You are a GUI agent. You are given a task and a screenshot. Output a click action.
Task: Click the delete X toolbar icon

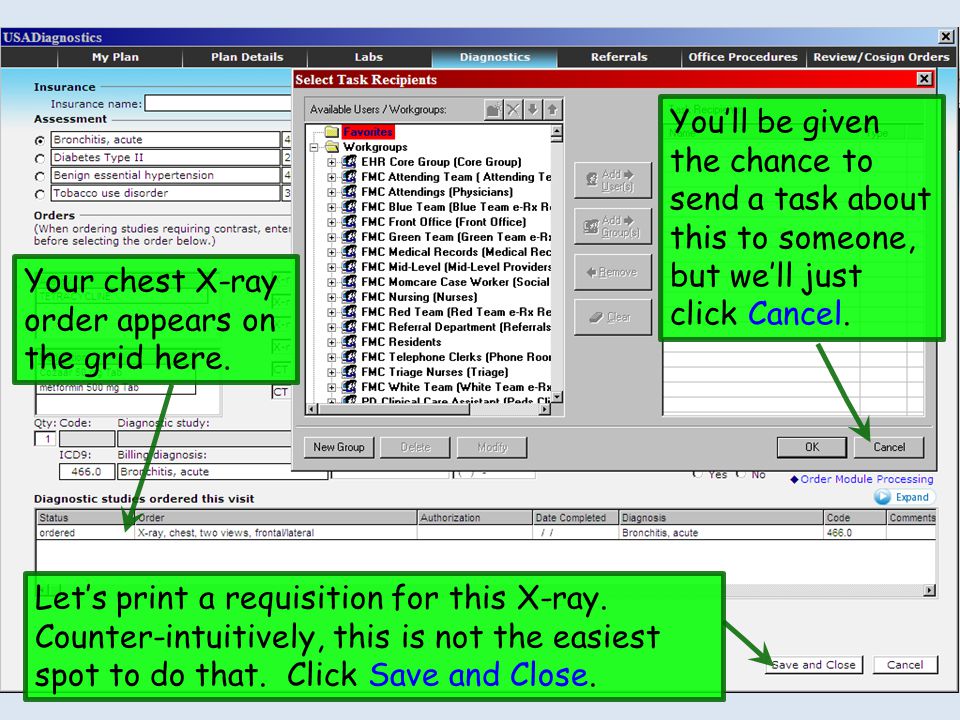tap(513, 110)
